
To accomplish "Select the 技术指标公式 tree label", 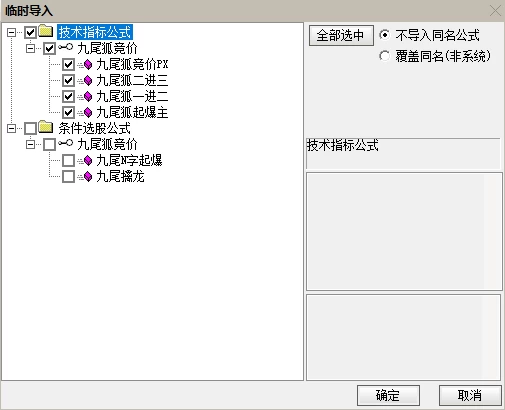I will tap(95, 32).
